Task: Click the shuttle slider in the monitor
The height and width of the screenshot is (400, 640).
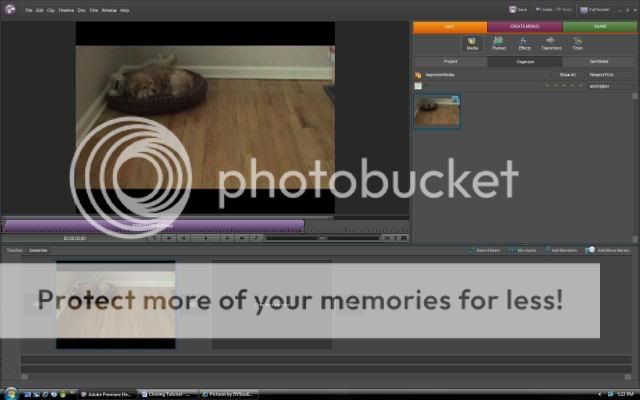Action: tap(322, 238)
